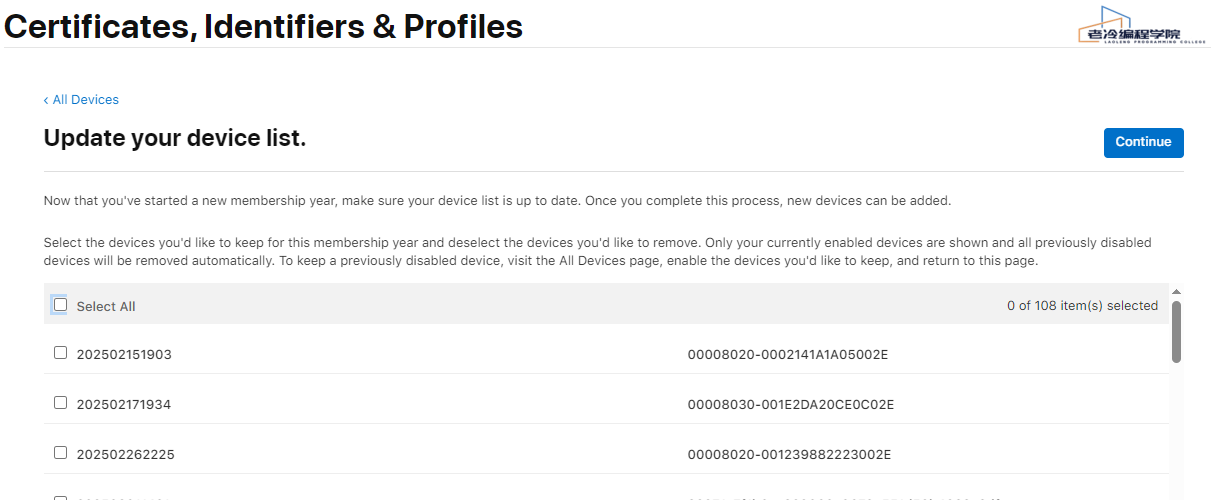Click identifier 00008030-001E2DA20CE0C02E

[x=790, y=405]
